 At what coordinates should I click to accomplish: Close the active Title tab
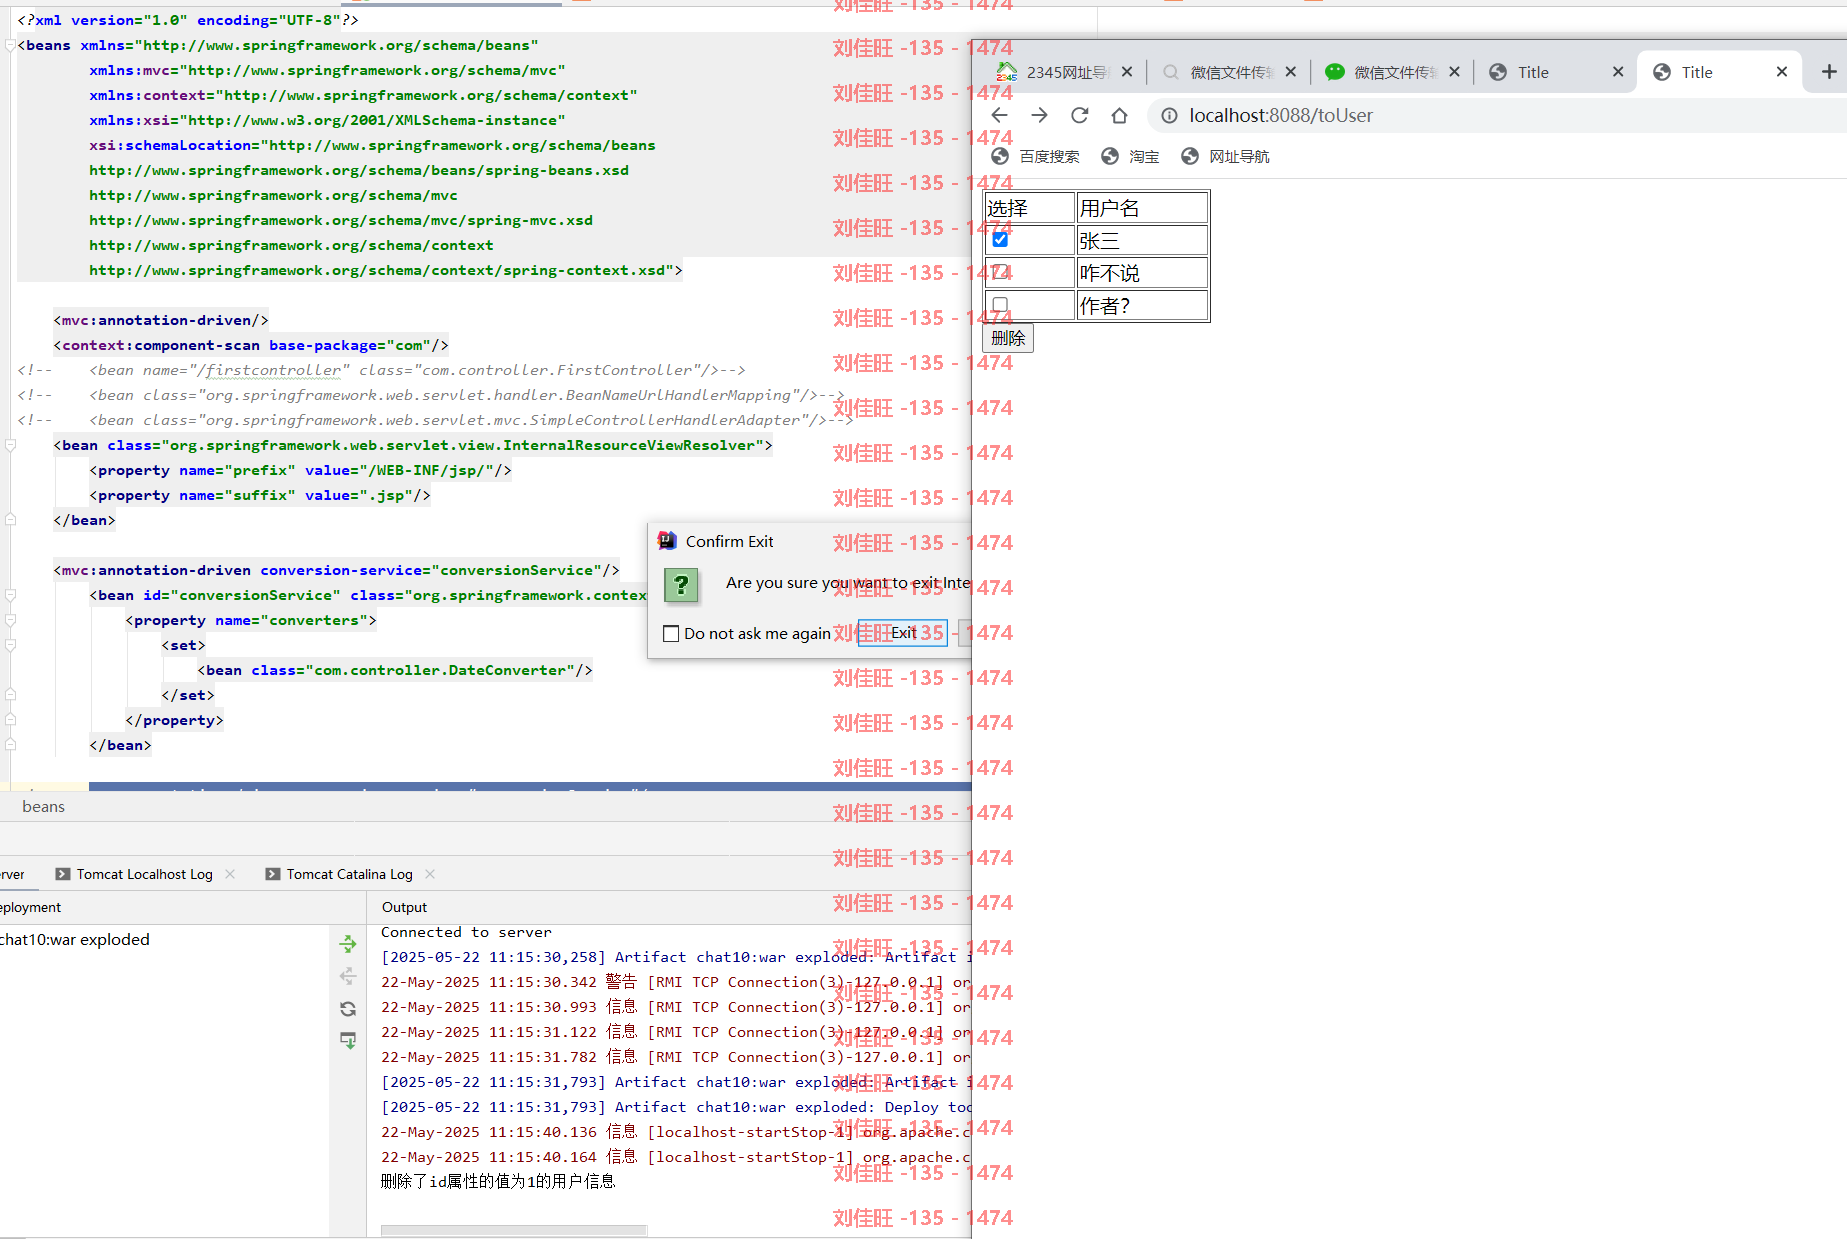point(1782,72)
